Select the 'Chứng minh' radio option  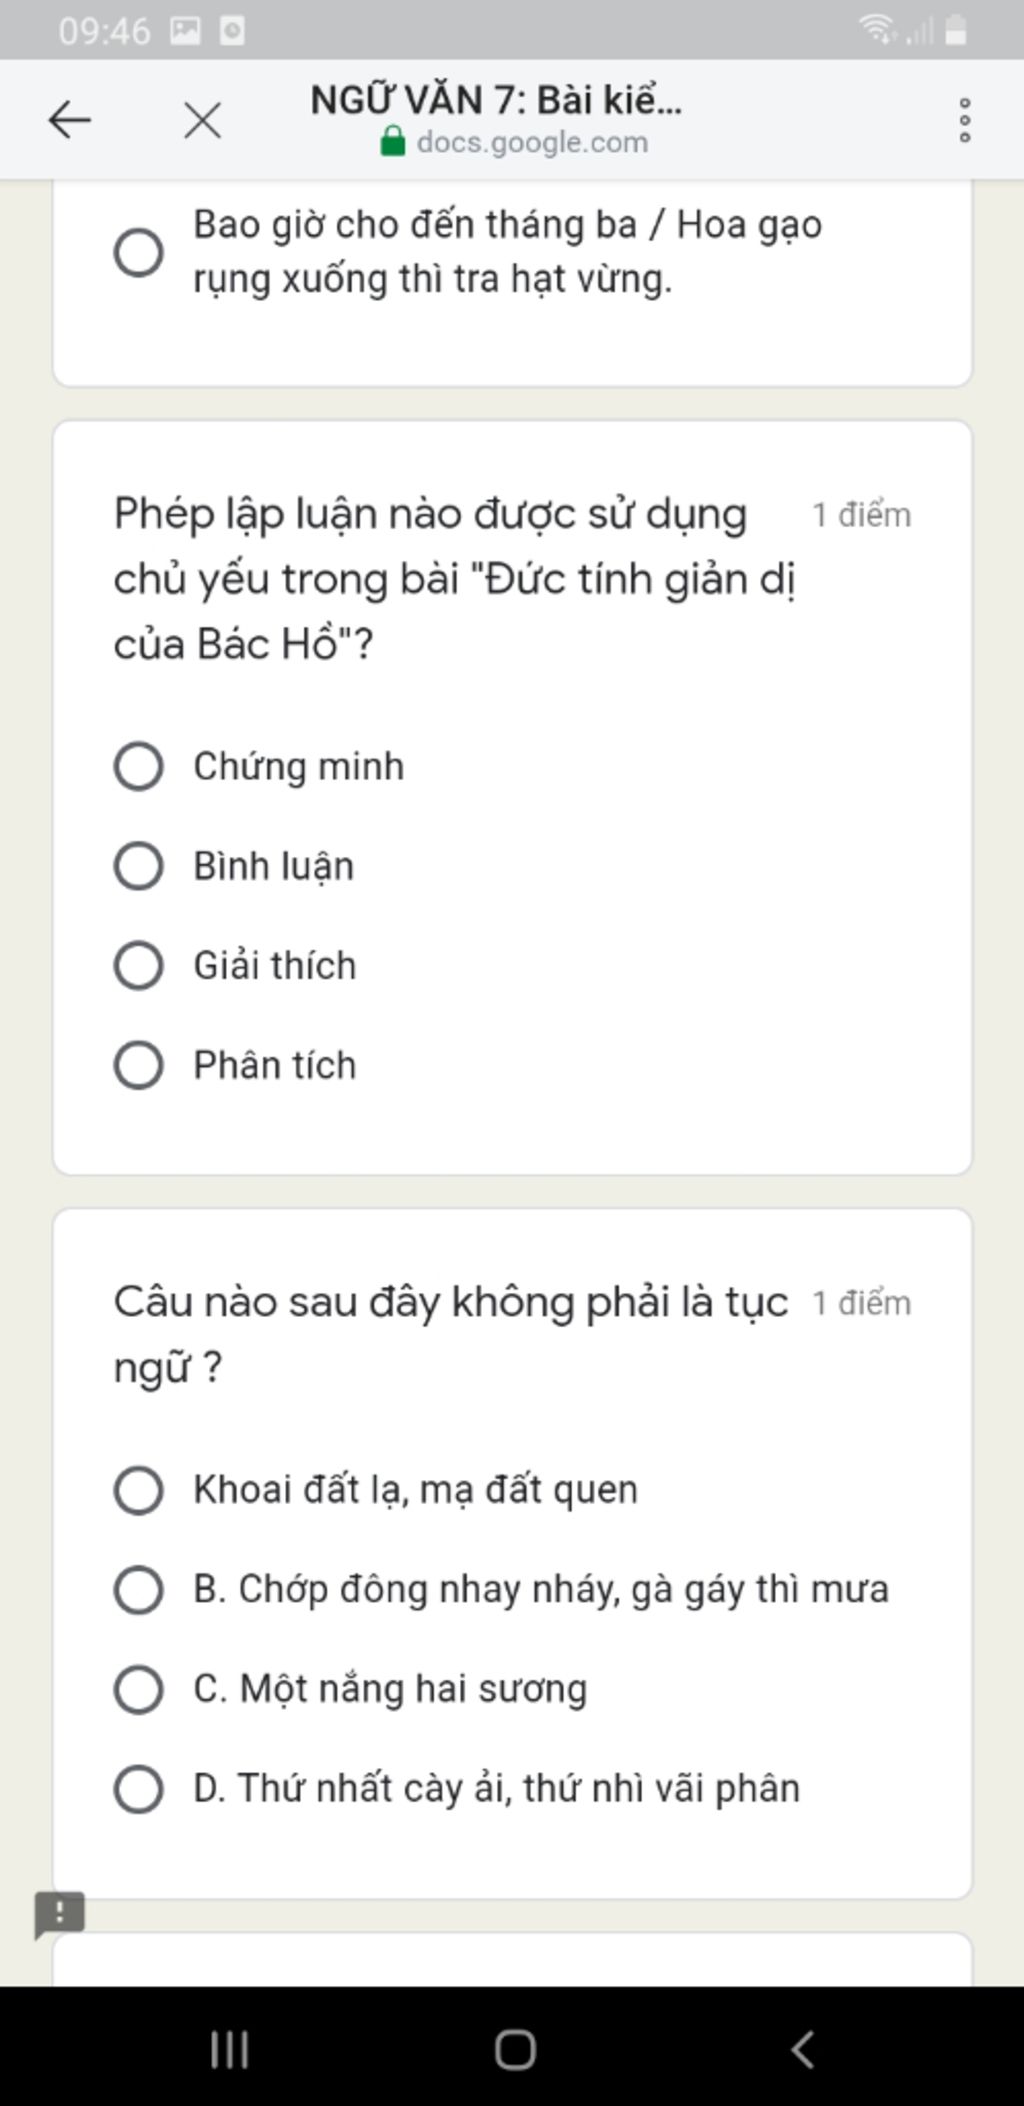click(139, 767)
